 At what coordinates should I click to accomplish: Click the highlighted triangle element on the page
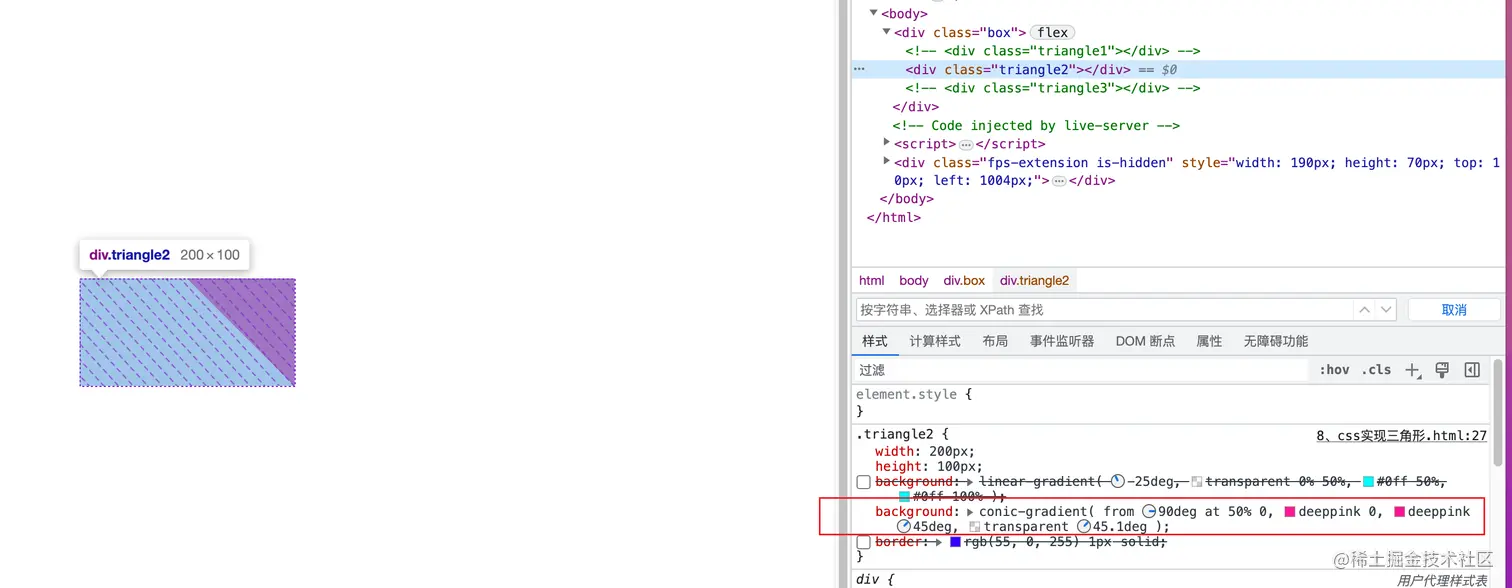point(188,332)
